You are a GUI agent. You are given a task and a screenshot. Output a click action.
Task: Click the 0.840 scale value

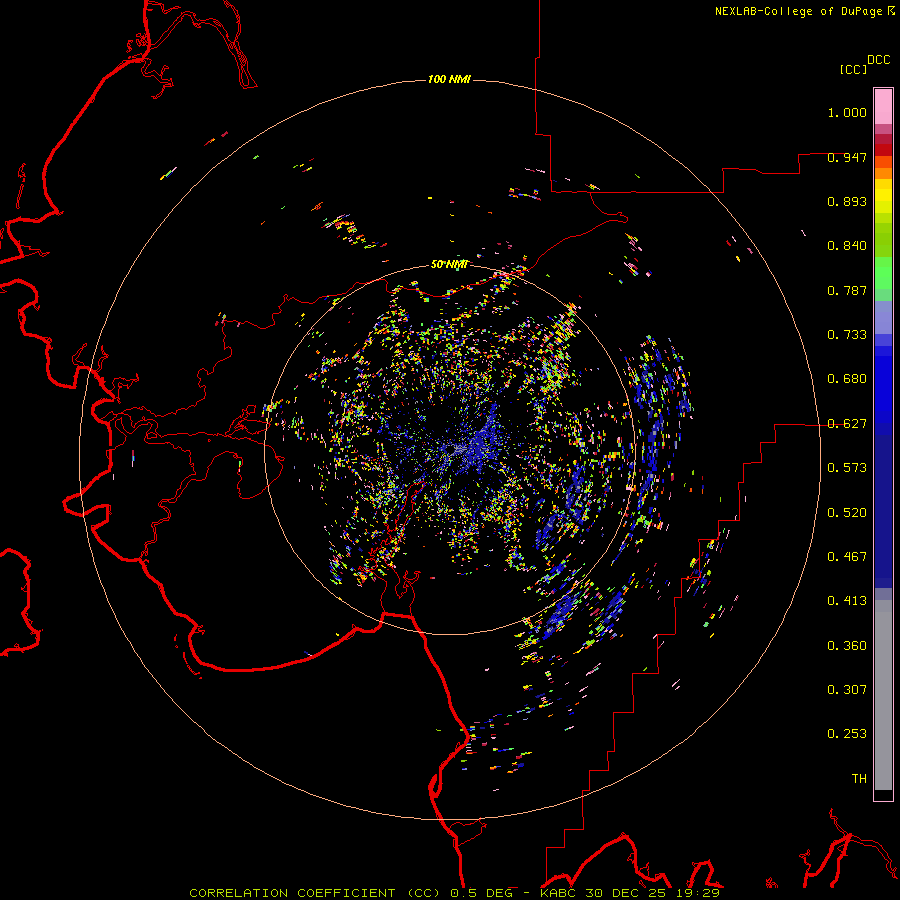point(847,246)
